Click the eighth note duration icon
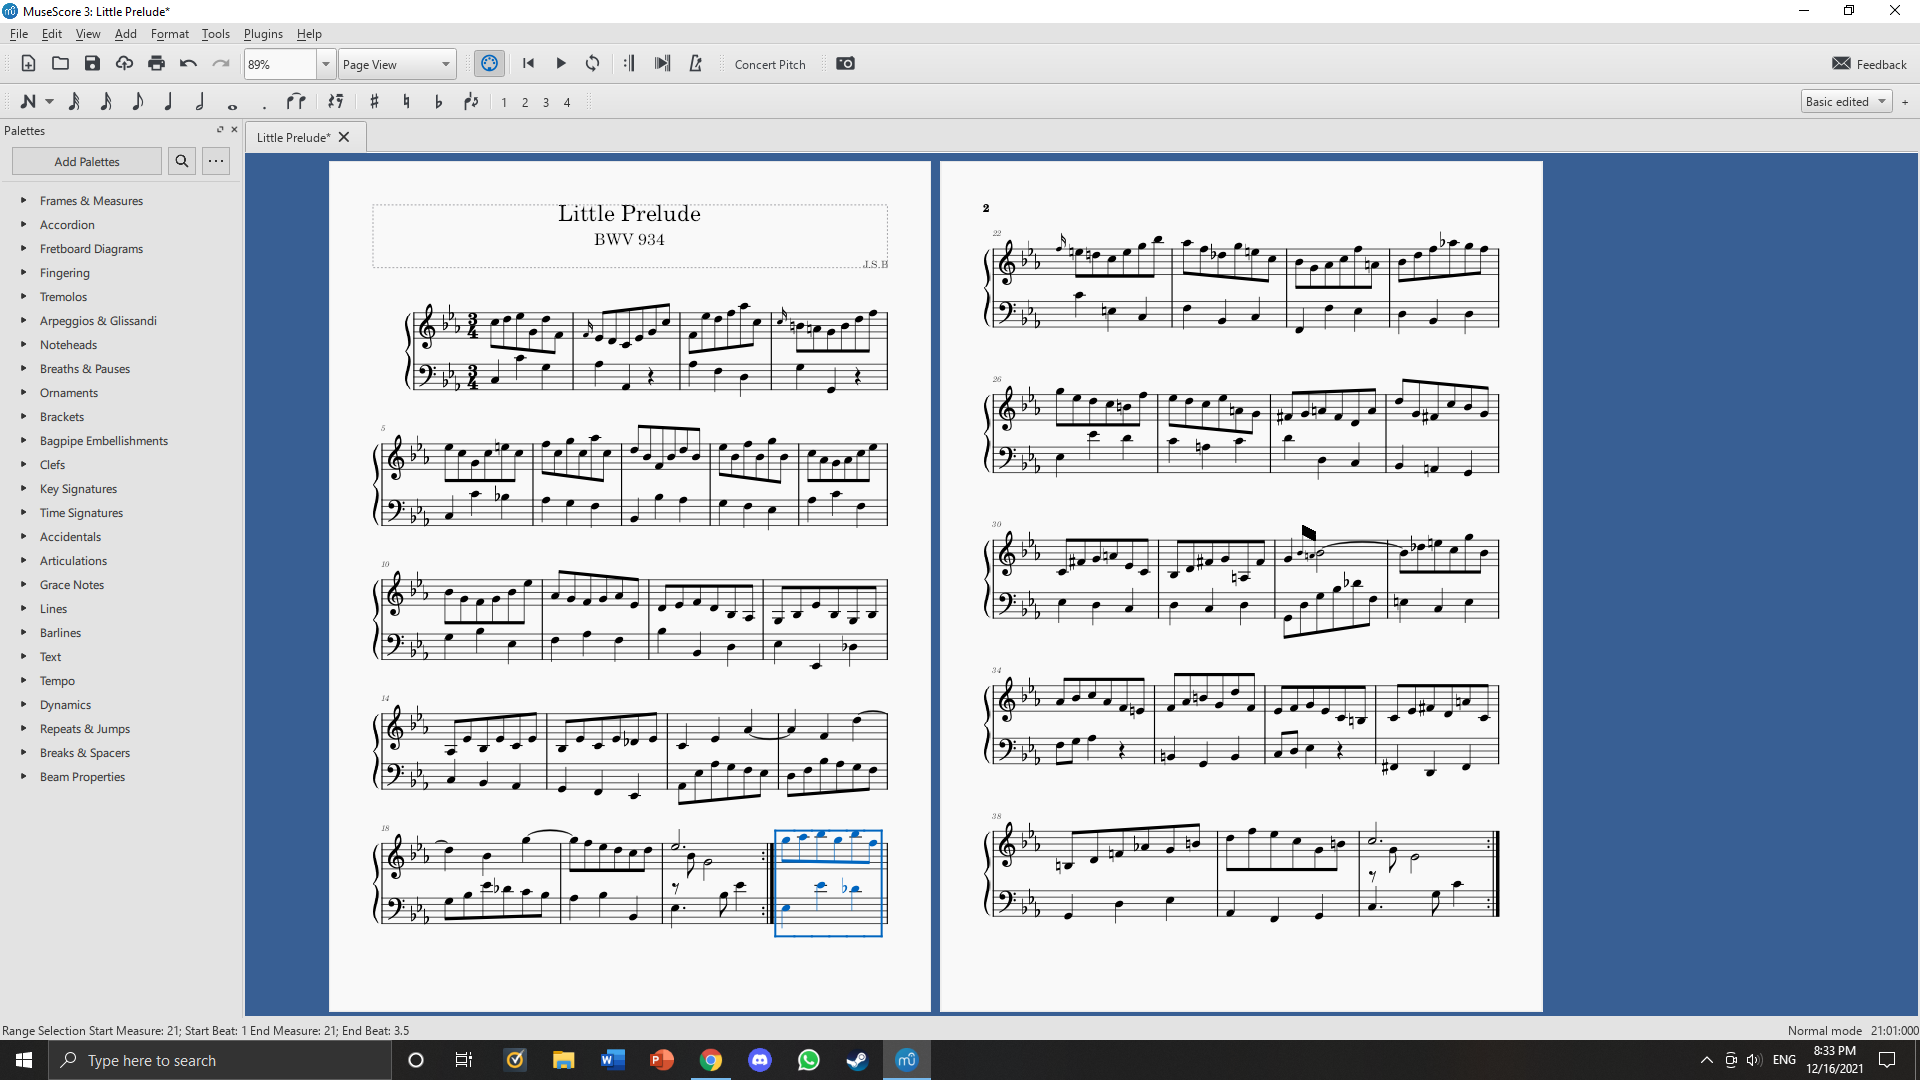 tap(137, 102)
